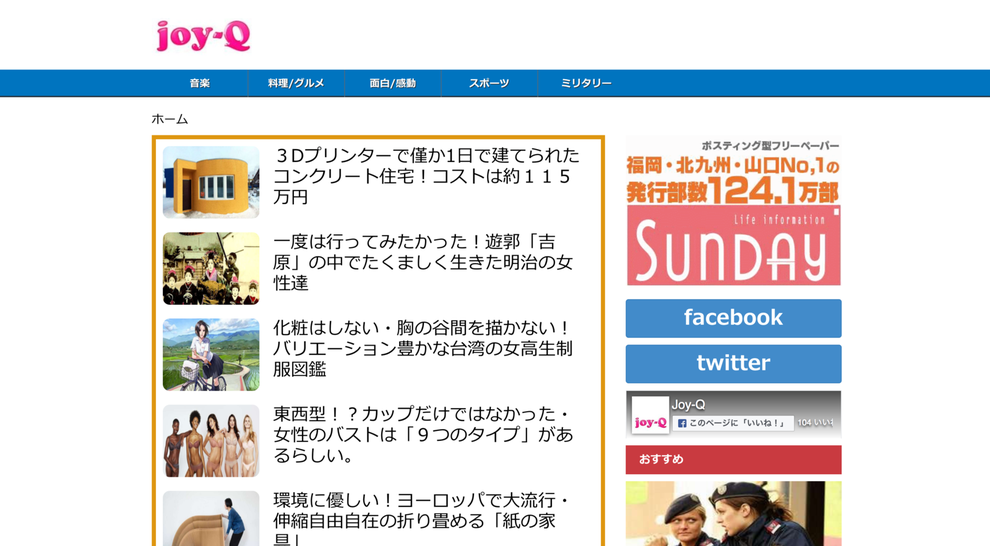
Task: Open the ミリタリー category tab
Action: coord(586,83)
